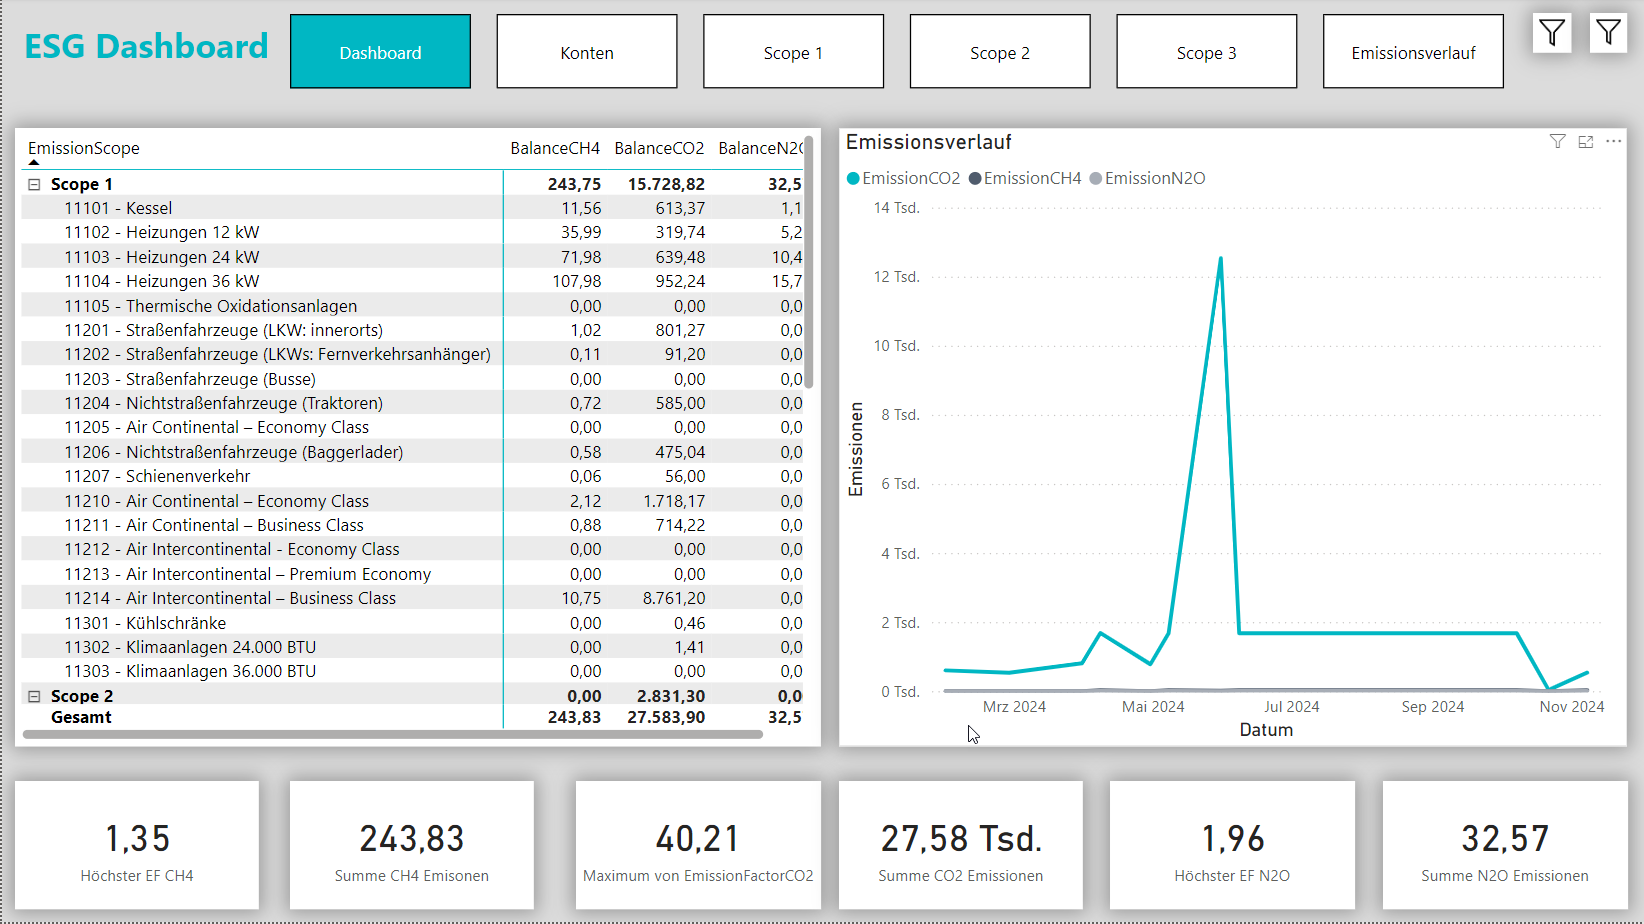Sort by the BalanceN2O column header
The width and height of the screenshot is (1644, 924).
point(760,148)
